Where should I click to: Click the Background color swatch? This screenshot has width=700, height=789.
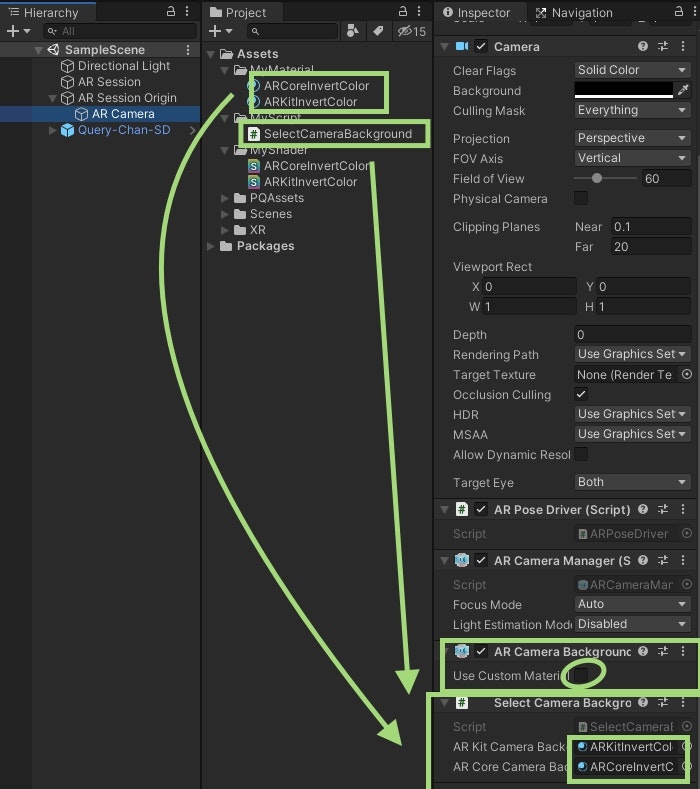624,90
